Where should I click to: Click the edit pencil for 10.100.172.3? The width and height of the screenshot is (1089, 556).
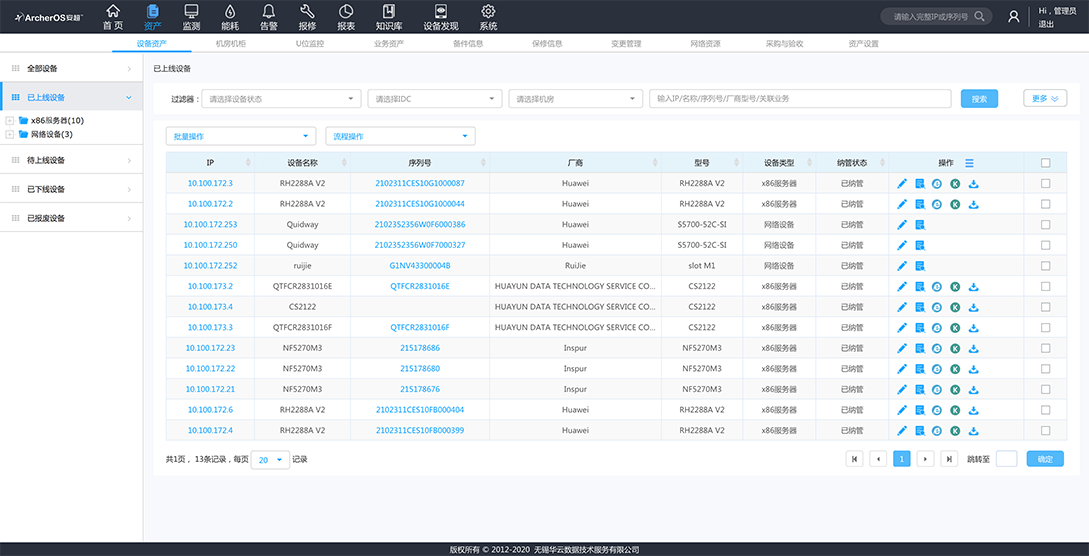[x=902, y=183]
